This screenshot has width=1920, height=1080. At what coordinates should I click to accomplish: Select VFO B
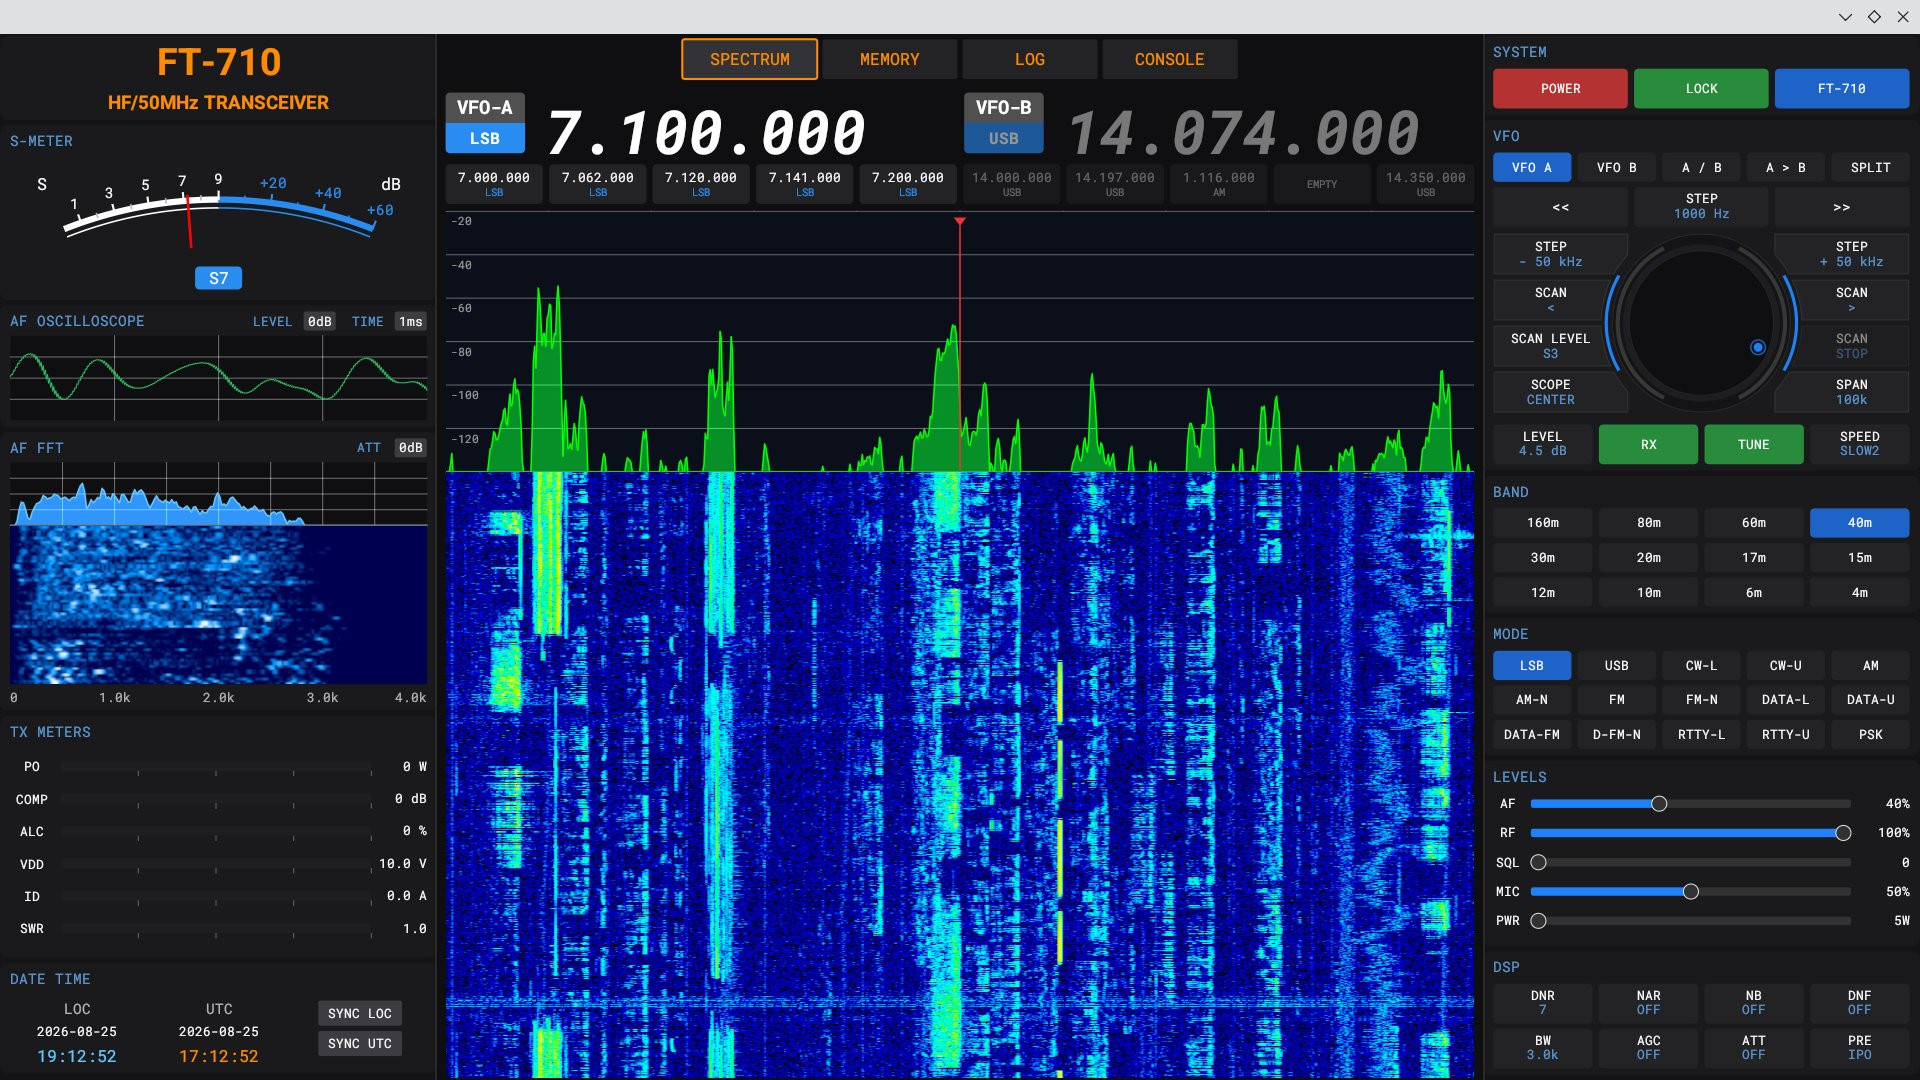1616,168
